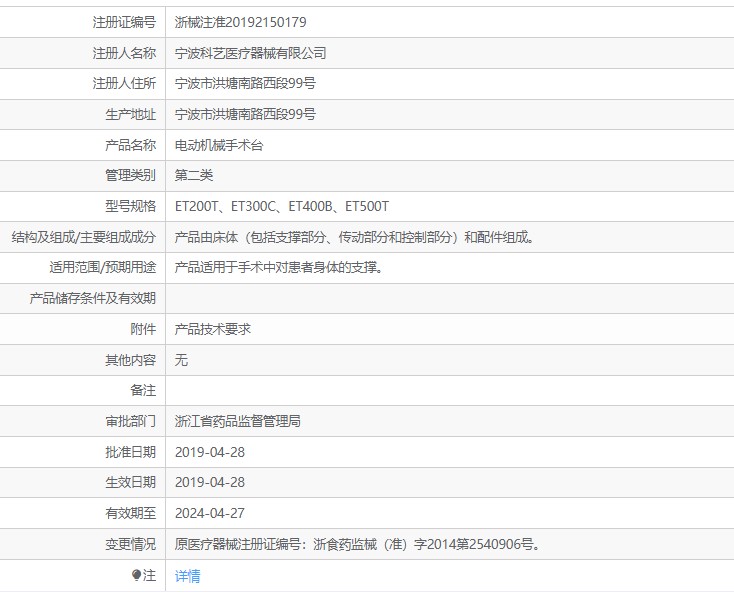This screenshot has height=592, width=734.
Task: Select company name 宁波科艺医疗器械有限公司
Action: tap(250, 53)
